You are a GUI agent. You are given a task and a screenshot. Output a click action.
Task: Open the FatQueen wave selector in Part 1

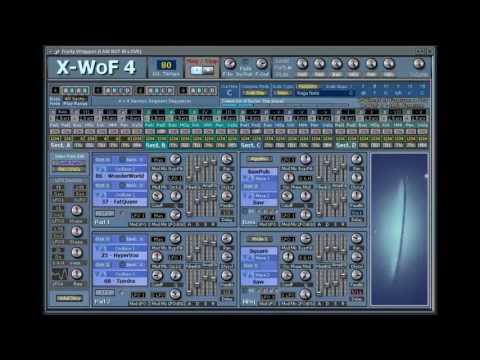120,202
